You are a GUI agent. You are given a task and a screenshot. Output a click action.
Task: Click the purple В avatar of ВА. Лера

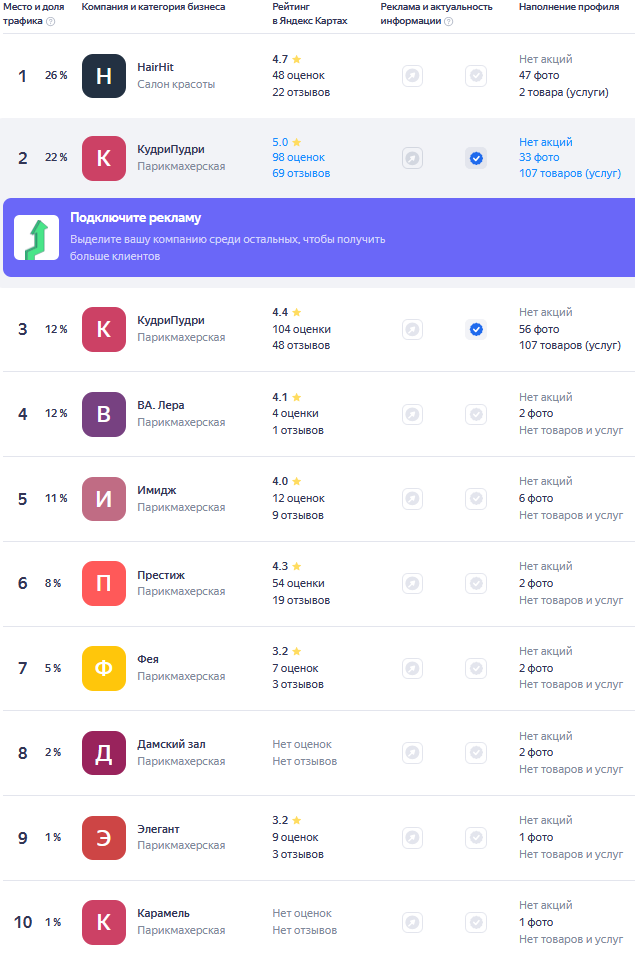coord(103,414)
